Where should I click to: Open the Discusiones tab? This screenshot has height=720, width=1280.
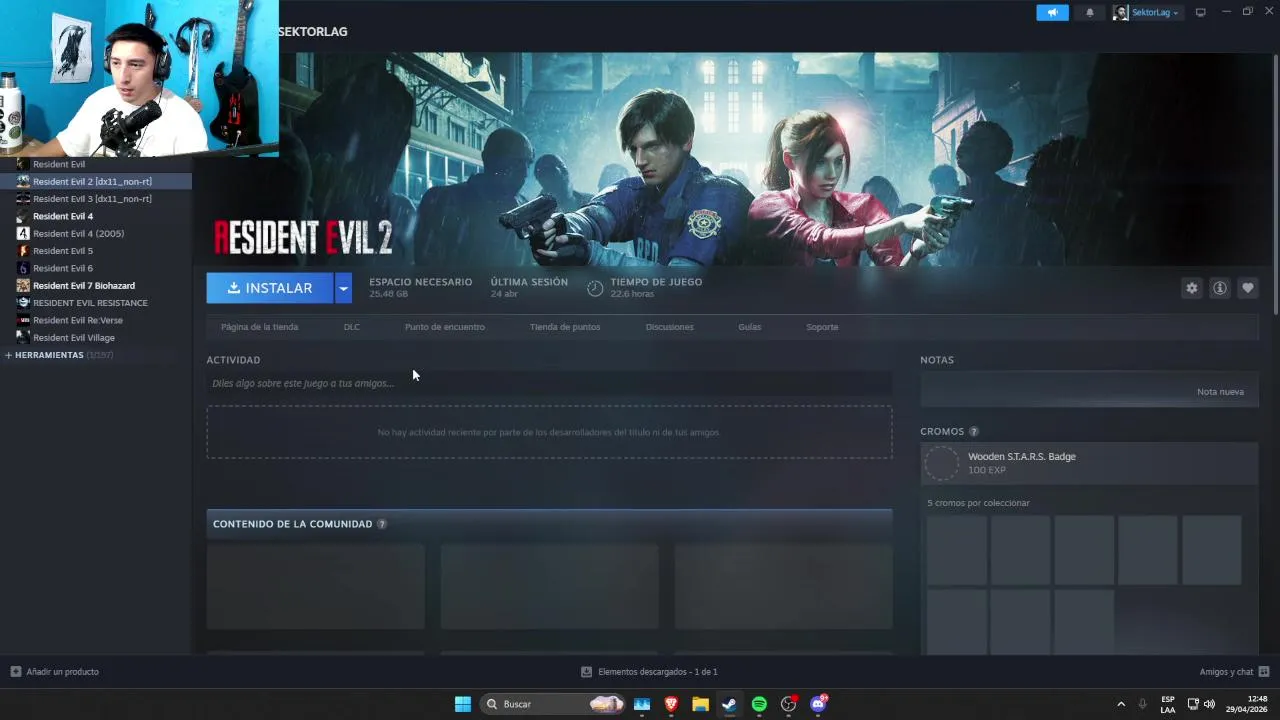(x=670, y=327)
